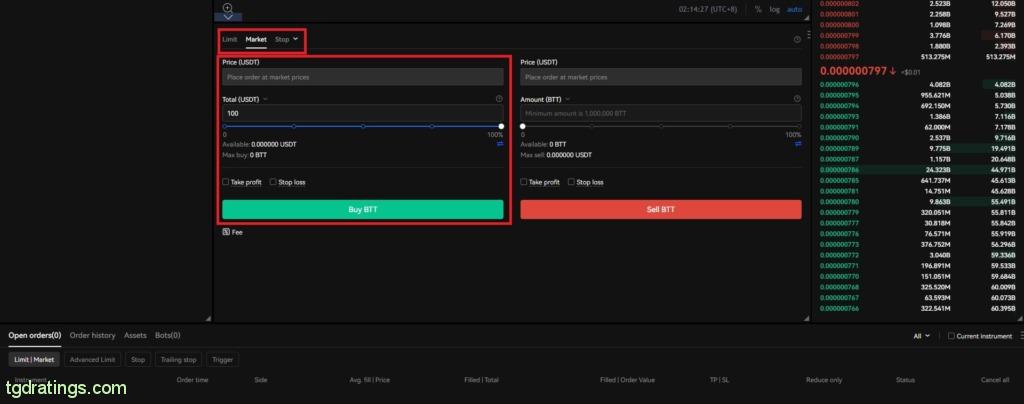Open the Assets tab
This screenshot has width=1024, height=404.
click(x=135, y=335)
